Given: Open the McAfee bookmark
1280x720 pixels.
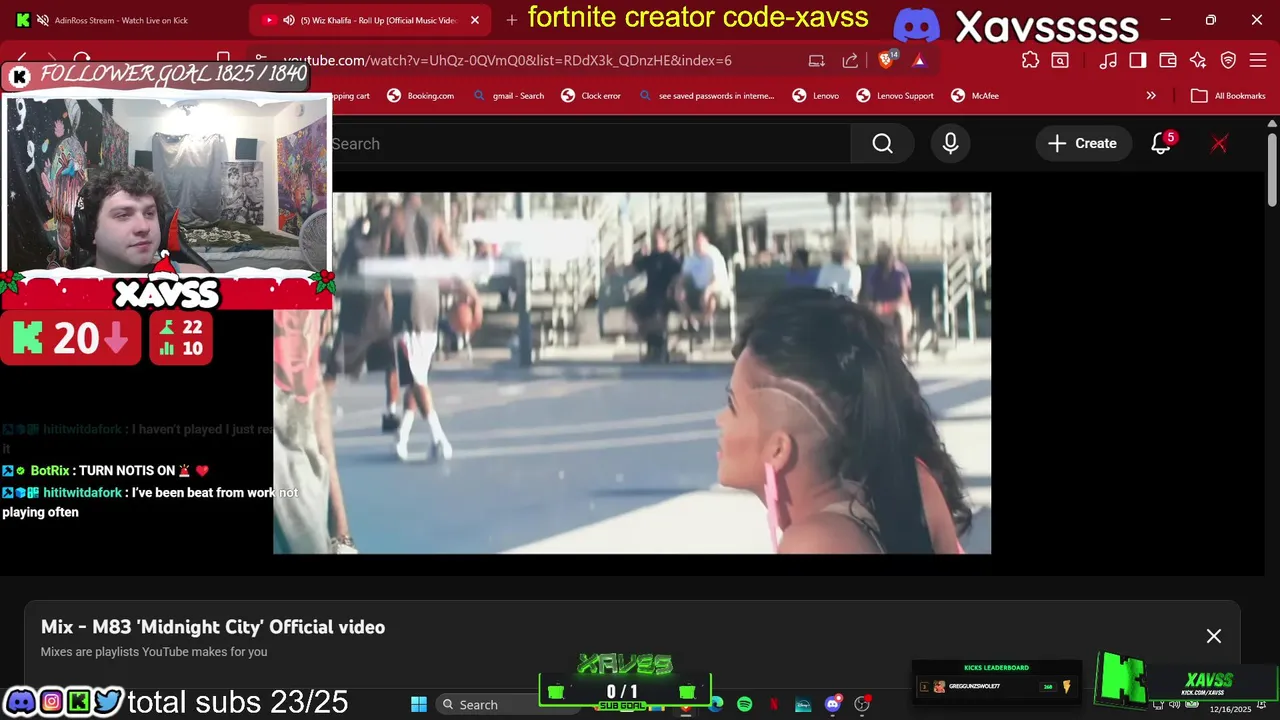Looking at the screenshot, I should (x=974, y=96).
